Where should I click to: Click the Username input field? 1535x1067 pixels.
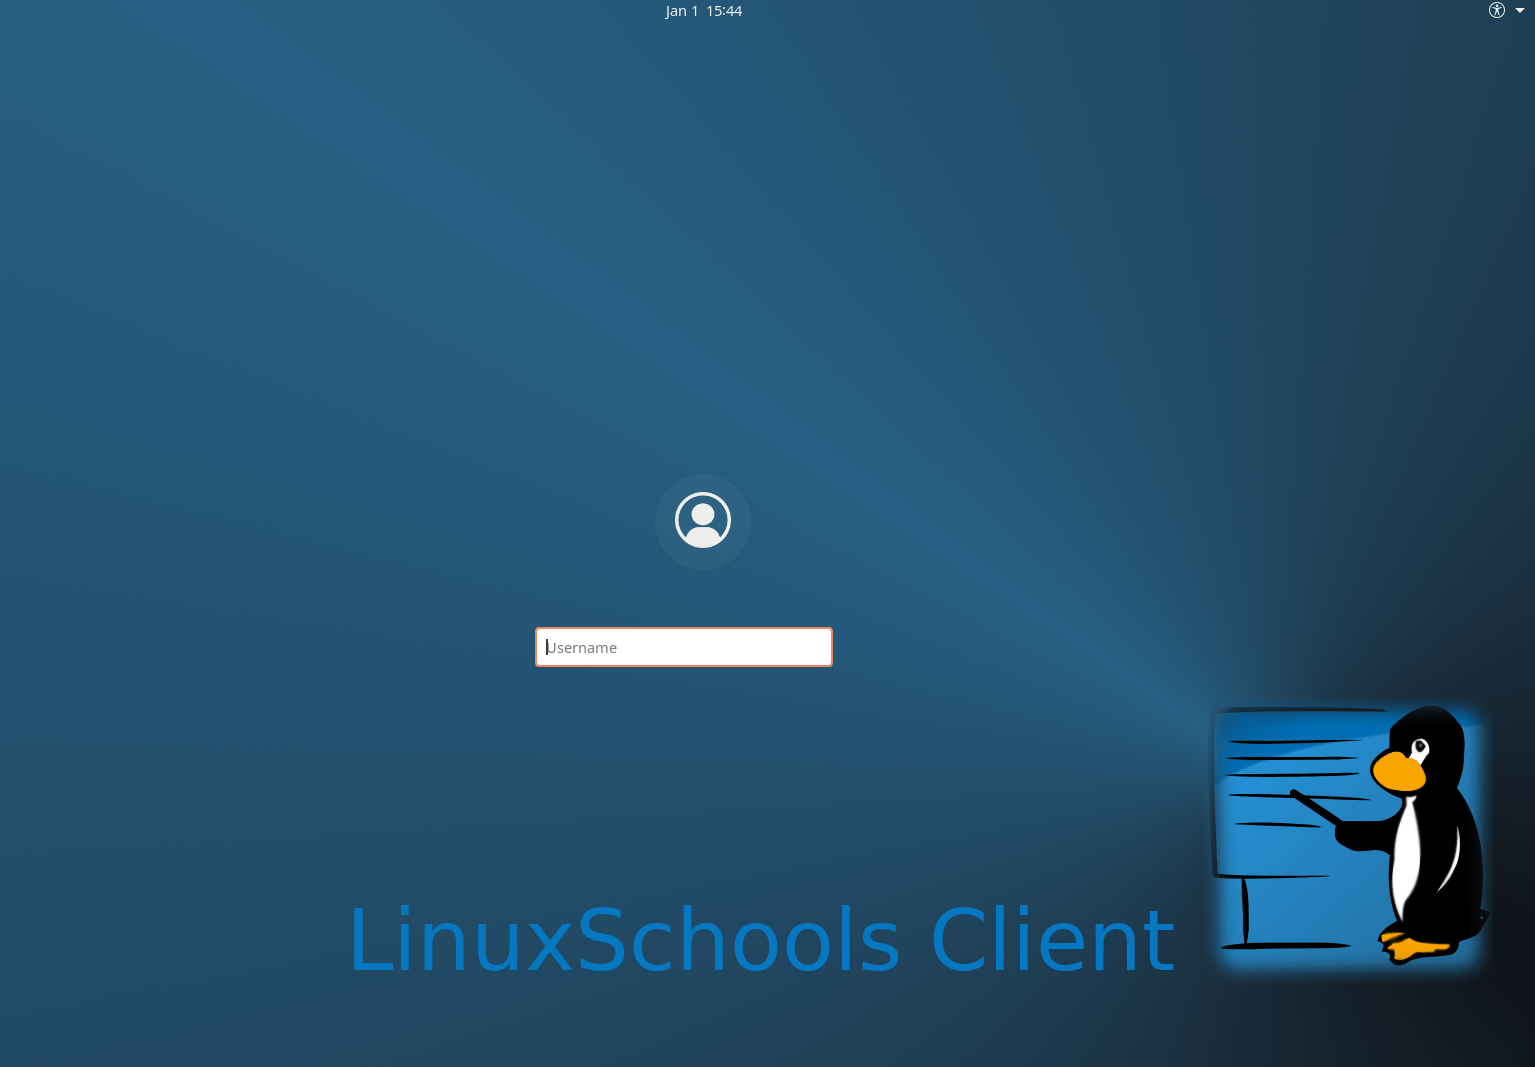tap(684, 647)
